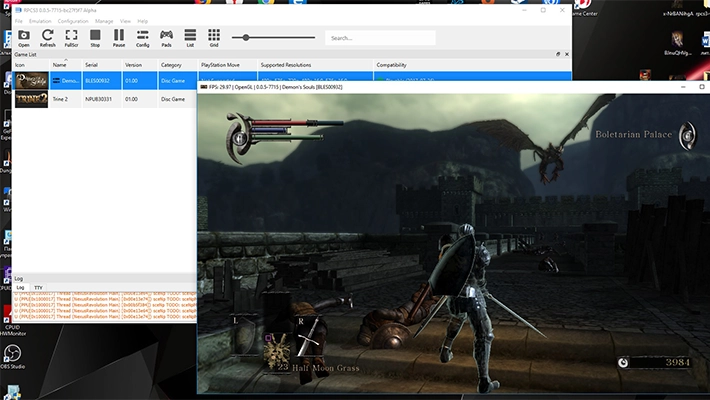Open the View menu
This screenshot has width=710, height=400.
125,21
